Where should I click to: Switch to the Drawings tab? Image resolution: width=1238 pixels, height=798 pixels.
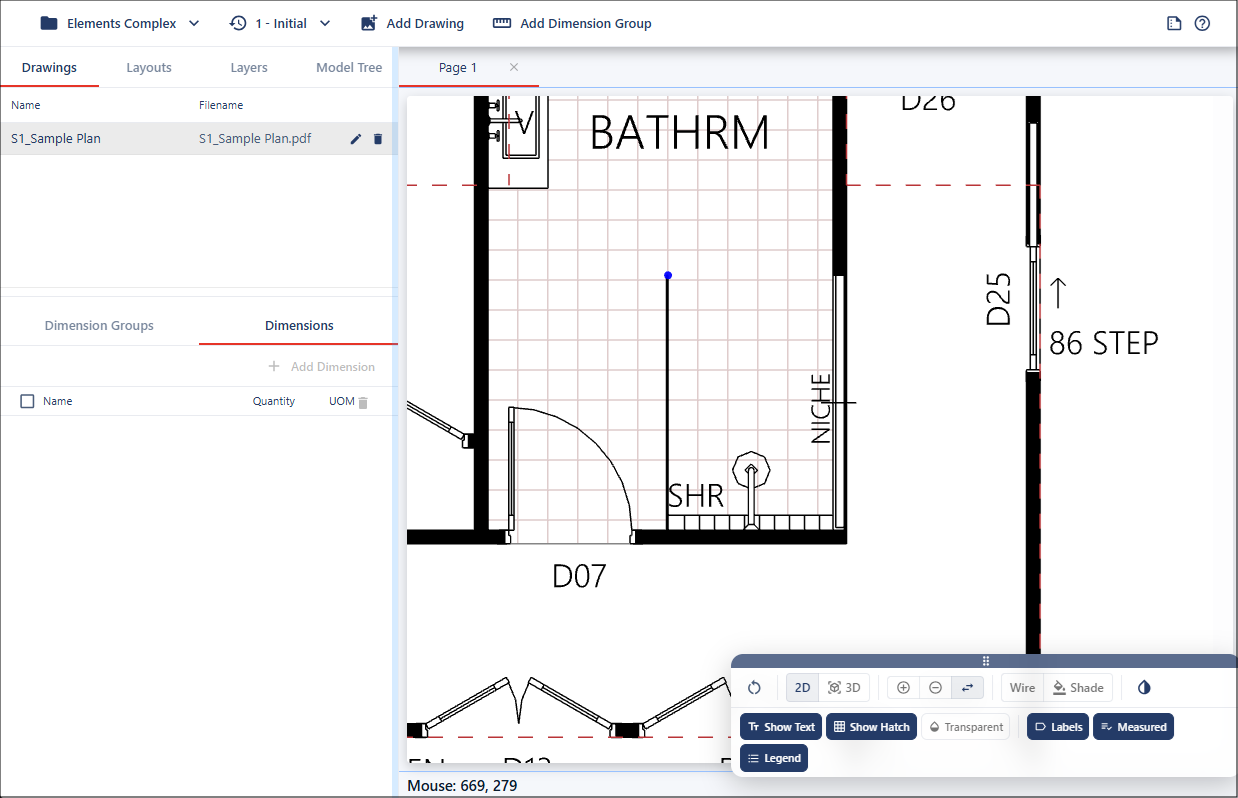click(x=49, y=68)
